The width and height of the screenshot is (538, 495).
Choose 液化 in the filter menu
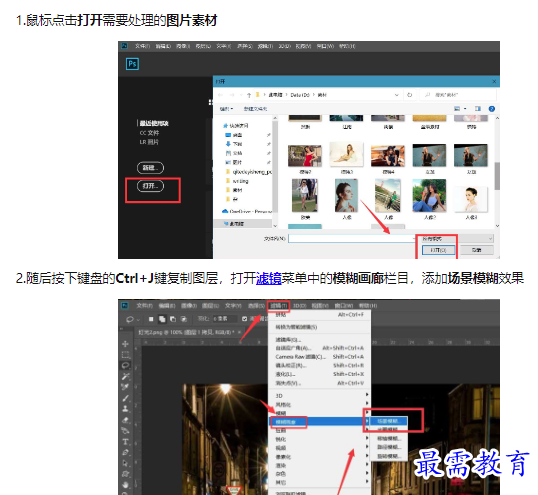click(319, 374)
